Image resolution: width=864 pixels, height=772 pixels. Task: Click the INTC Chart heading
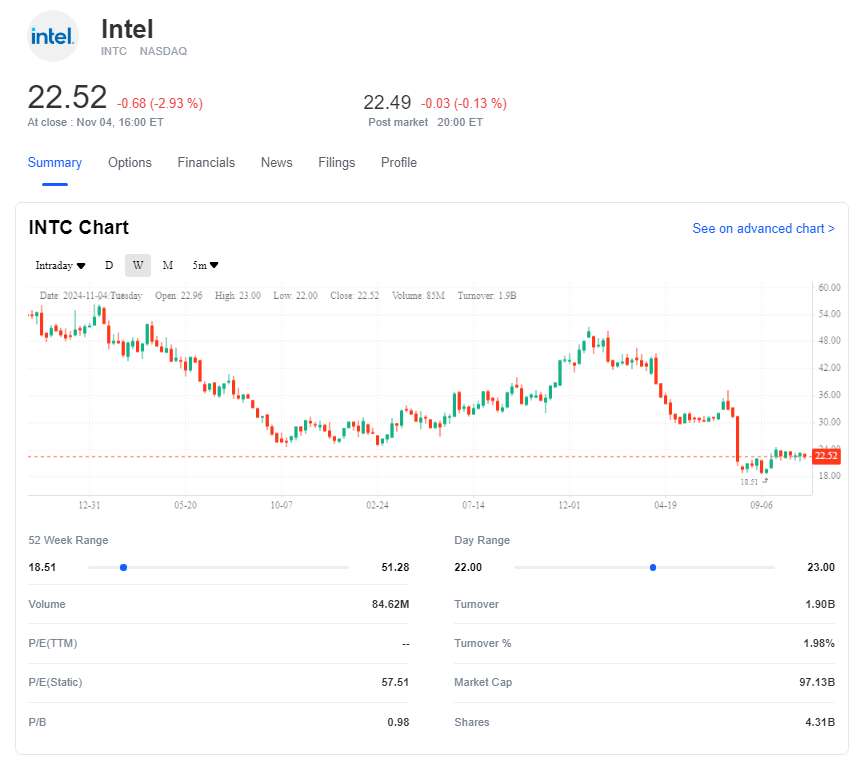[79, 228]
